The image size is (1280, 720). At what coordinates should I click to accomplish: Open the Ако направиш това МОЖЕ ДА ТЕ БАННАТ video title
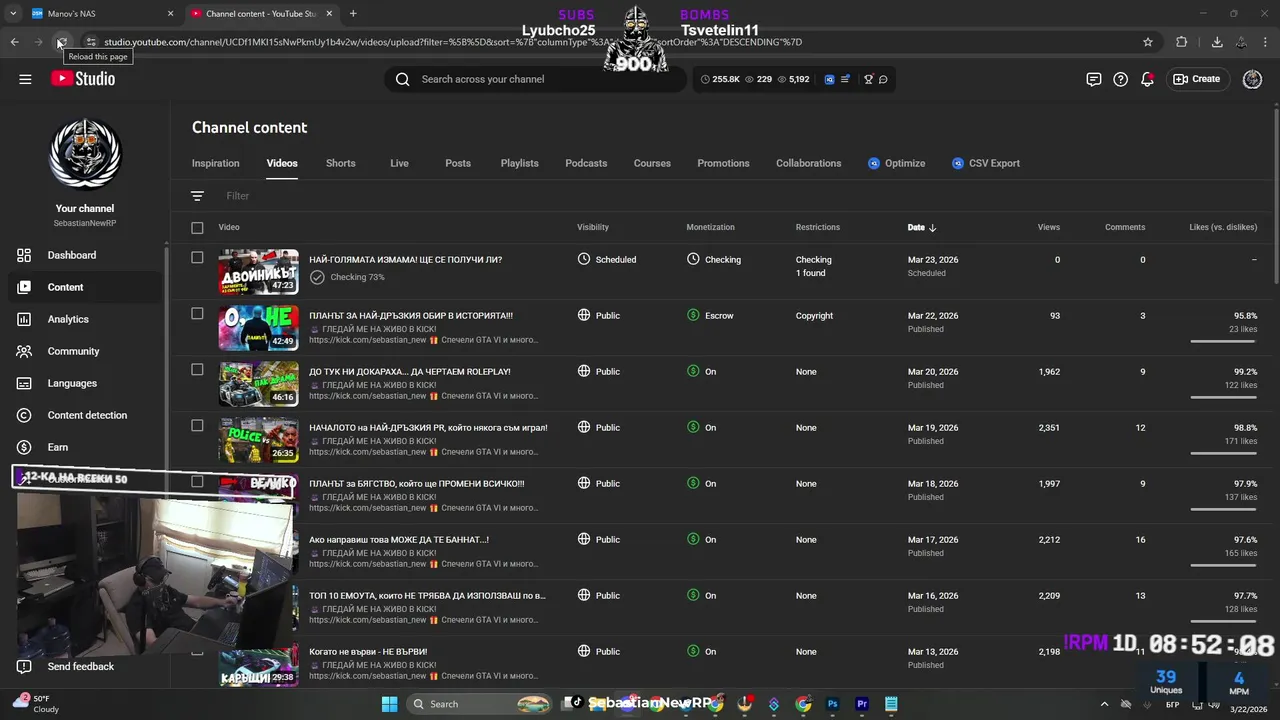399,540
